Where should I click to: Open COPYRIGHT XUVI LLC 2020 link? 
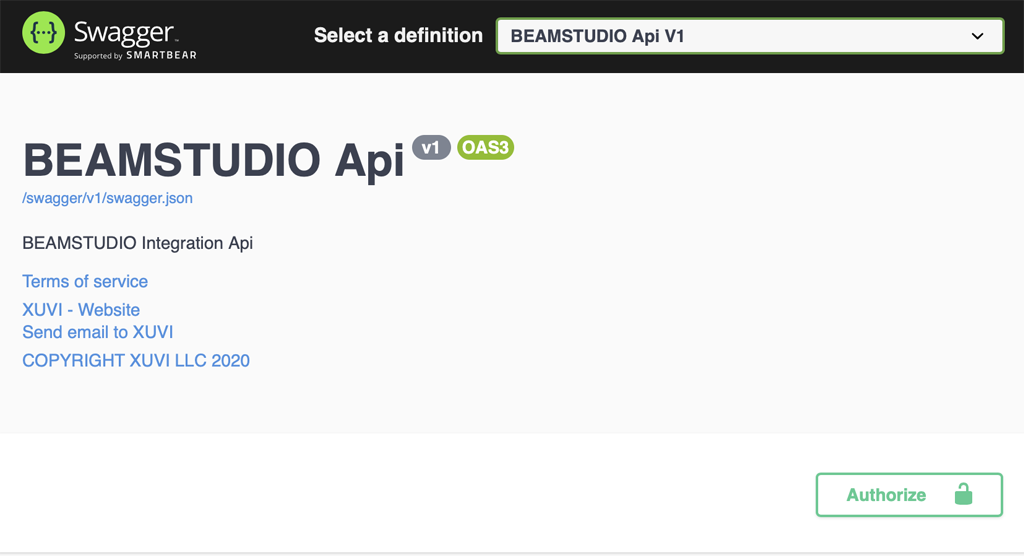[x=136, y=361]
